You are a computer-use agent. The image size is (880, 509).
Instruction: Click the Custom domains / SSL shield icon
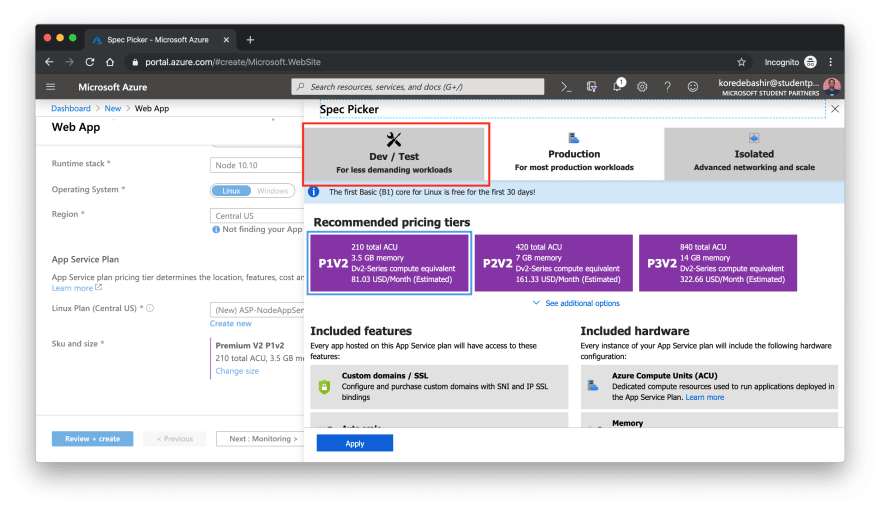[x=324, y=387]
